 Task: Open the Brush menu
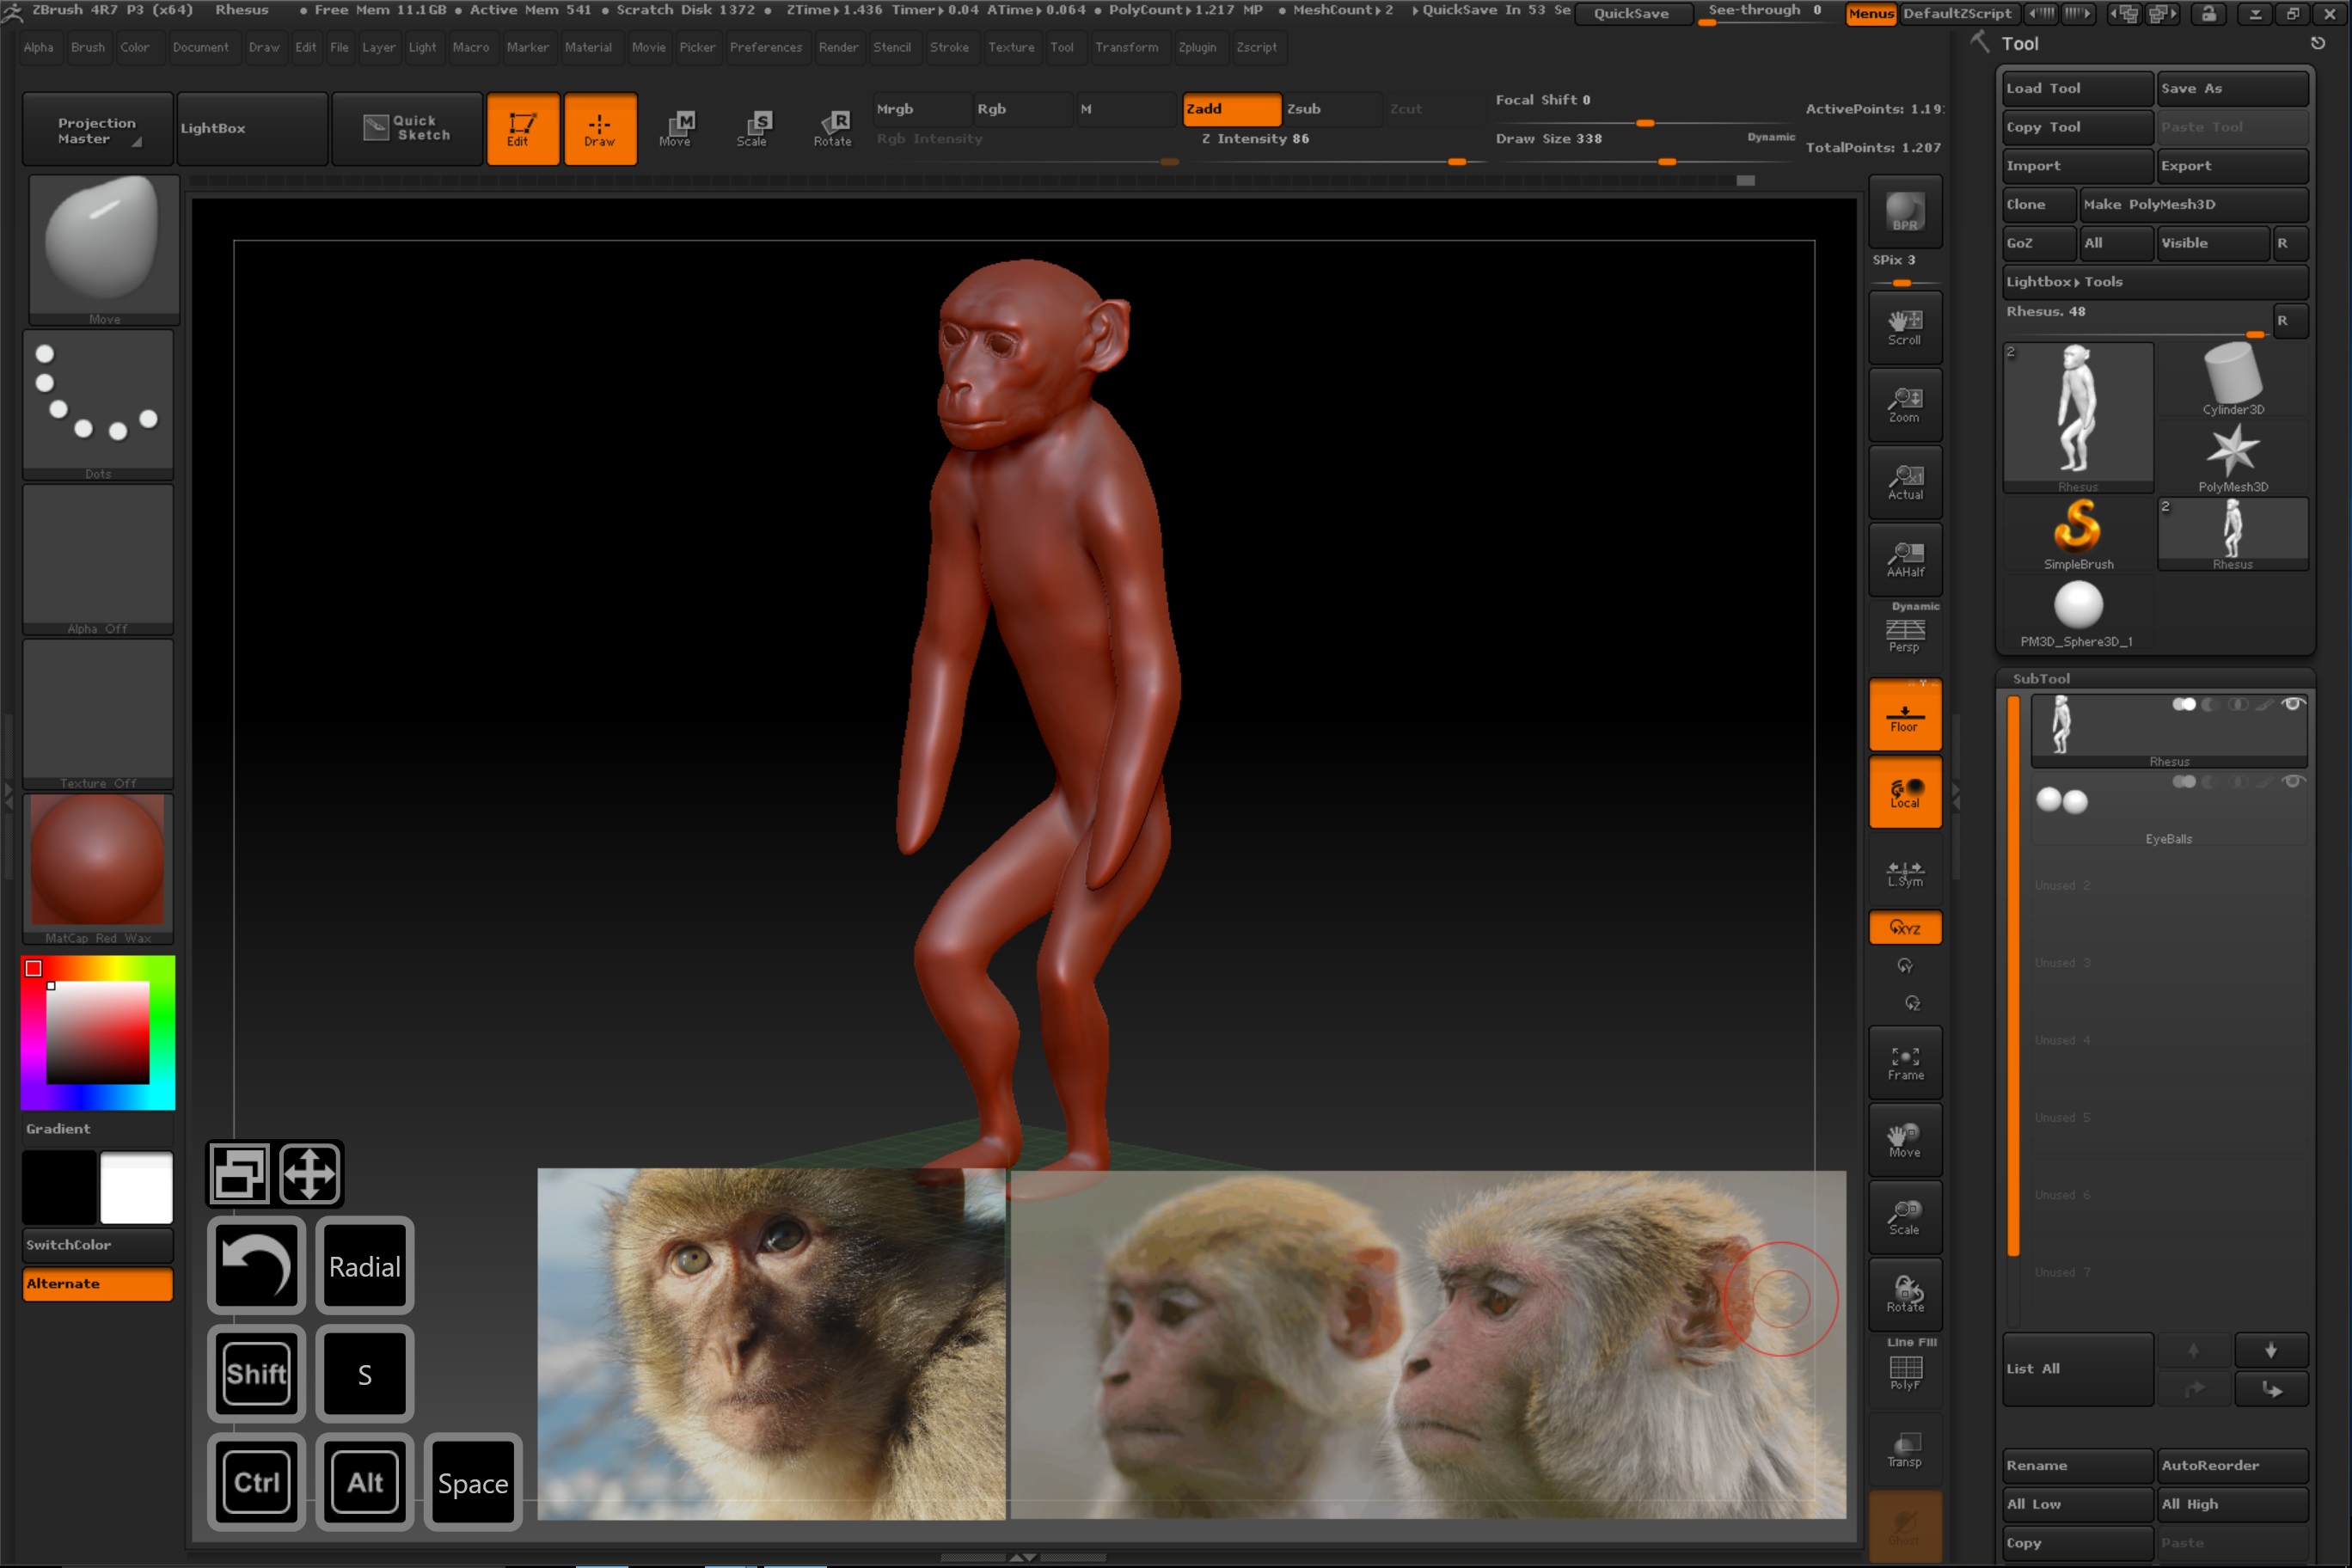(x=88, y=47)
